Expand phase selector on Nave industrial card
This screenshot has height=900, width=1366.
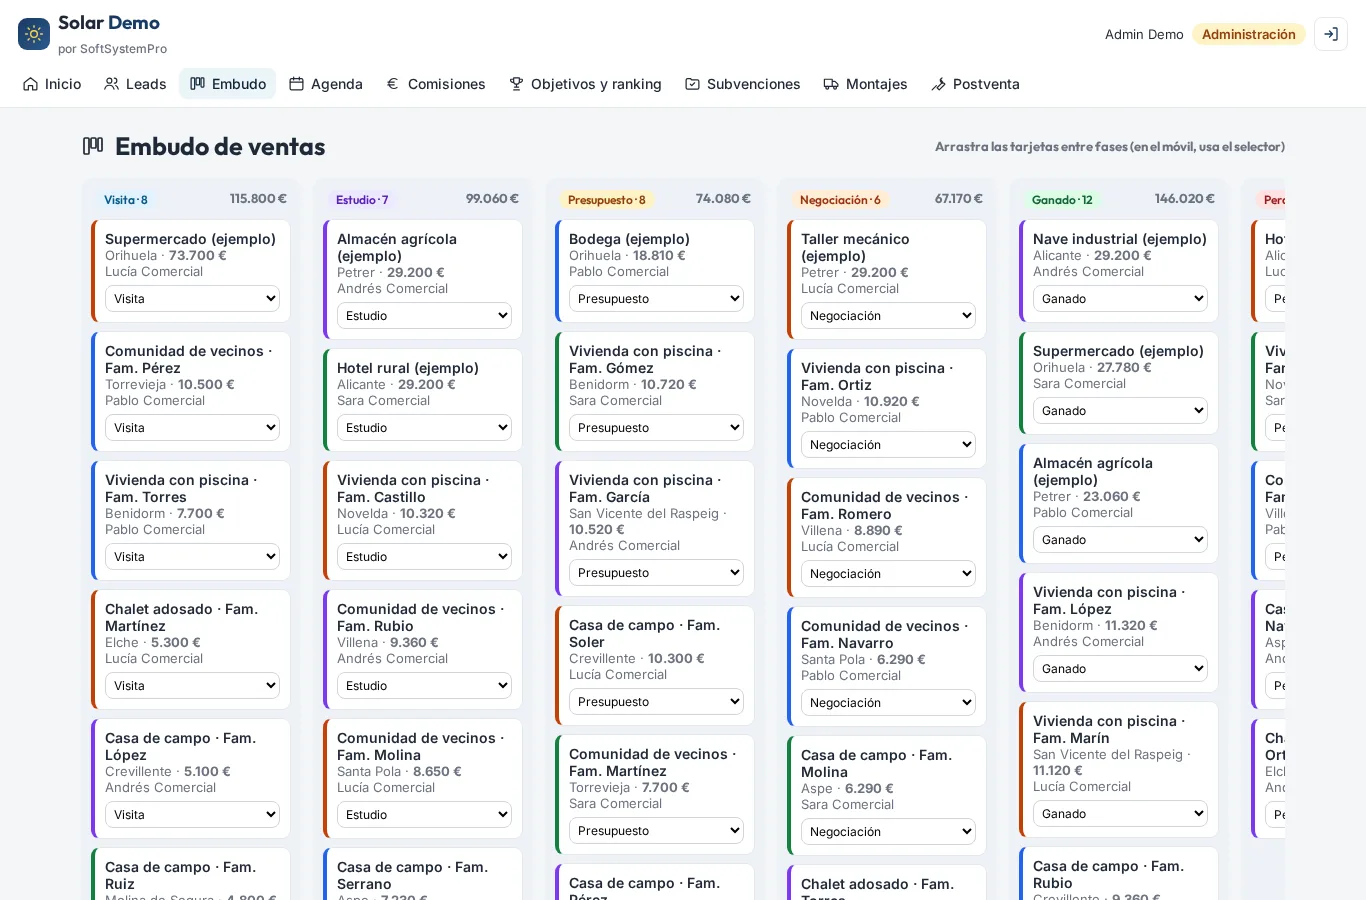pos(1120,299)
